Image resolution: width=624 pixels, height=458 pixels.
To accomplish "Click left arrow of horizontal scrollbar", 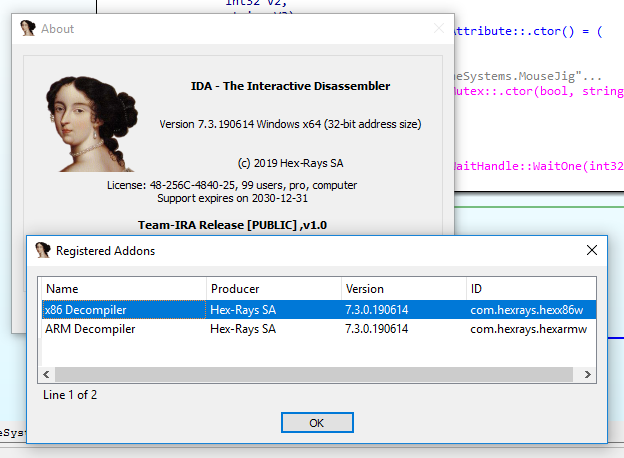I will pos(46,374).
